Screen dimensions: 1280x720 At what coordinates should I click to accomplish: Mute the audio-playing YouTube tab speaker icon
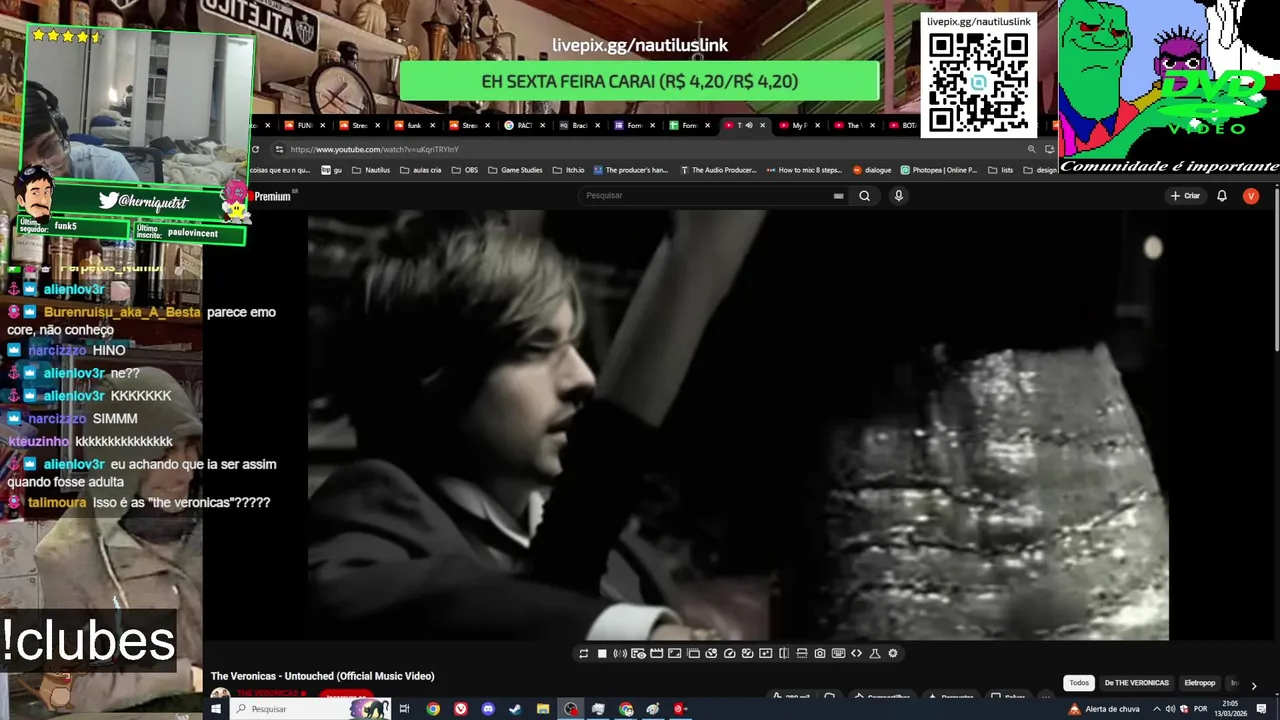pyautogui.click(x=749, y=126)
